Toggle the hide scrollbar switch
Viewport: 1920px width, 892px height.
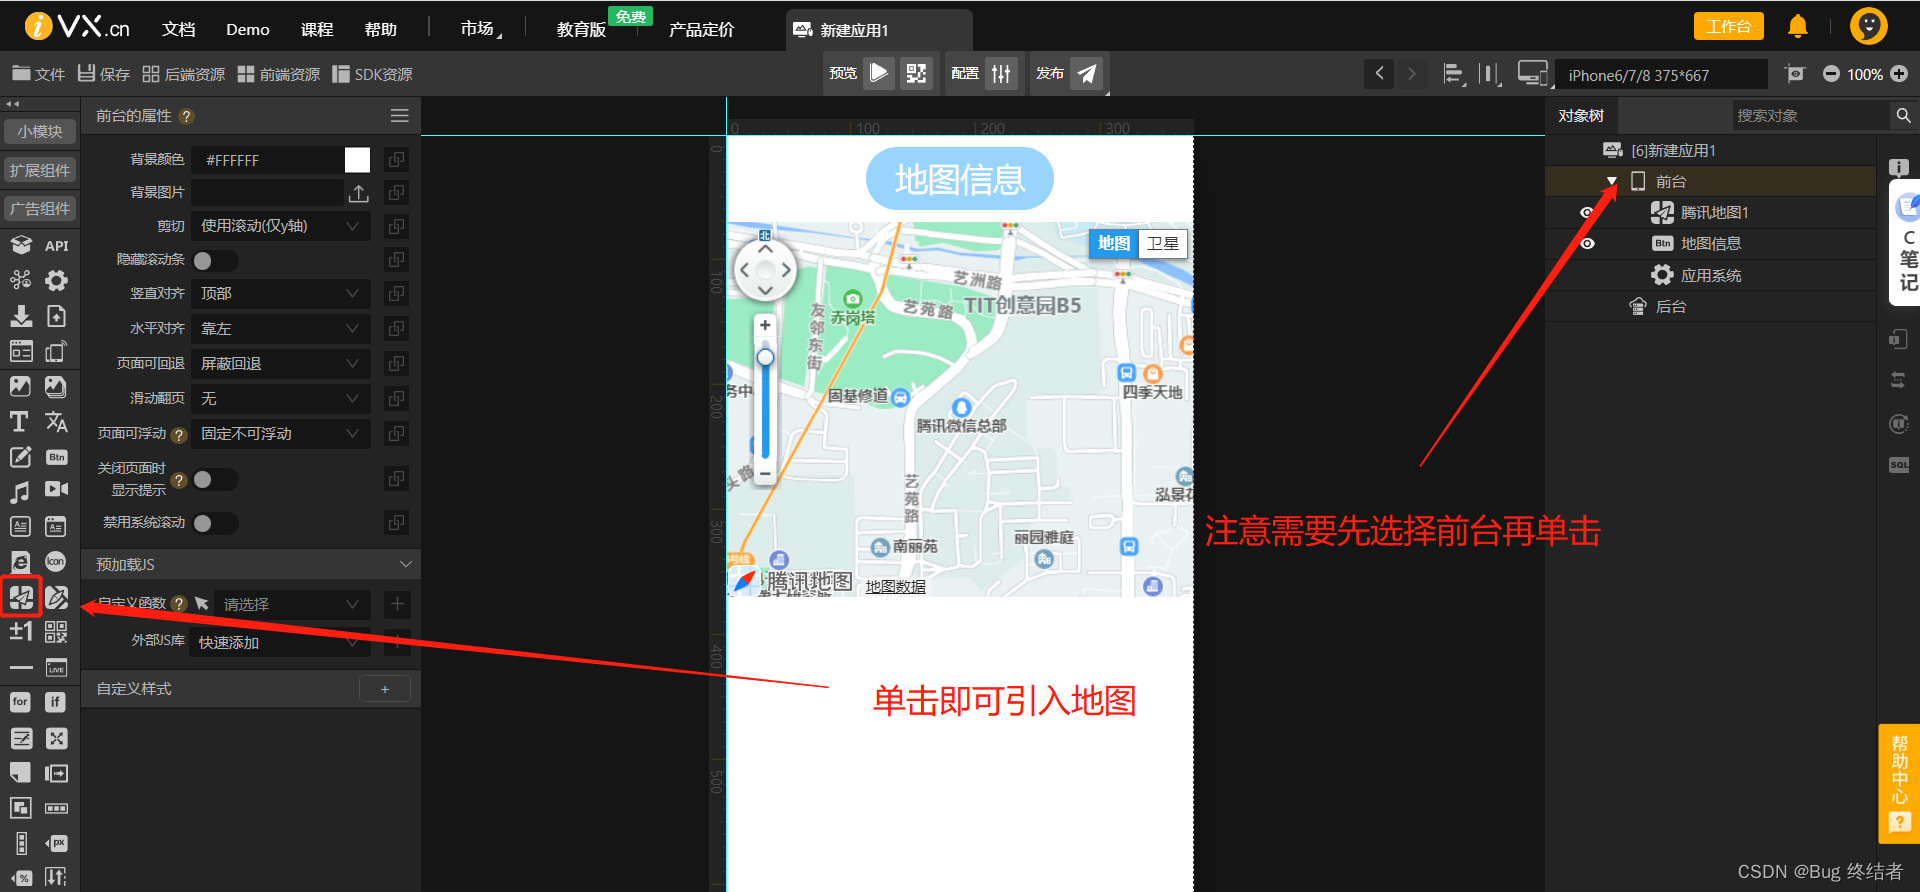[x=215, y=261]
